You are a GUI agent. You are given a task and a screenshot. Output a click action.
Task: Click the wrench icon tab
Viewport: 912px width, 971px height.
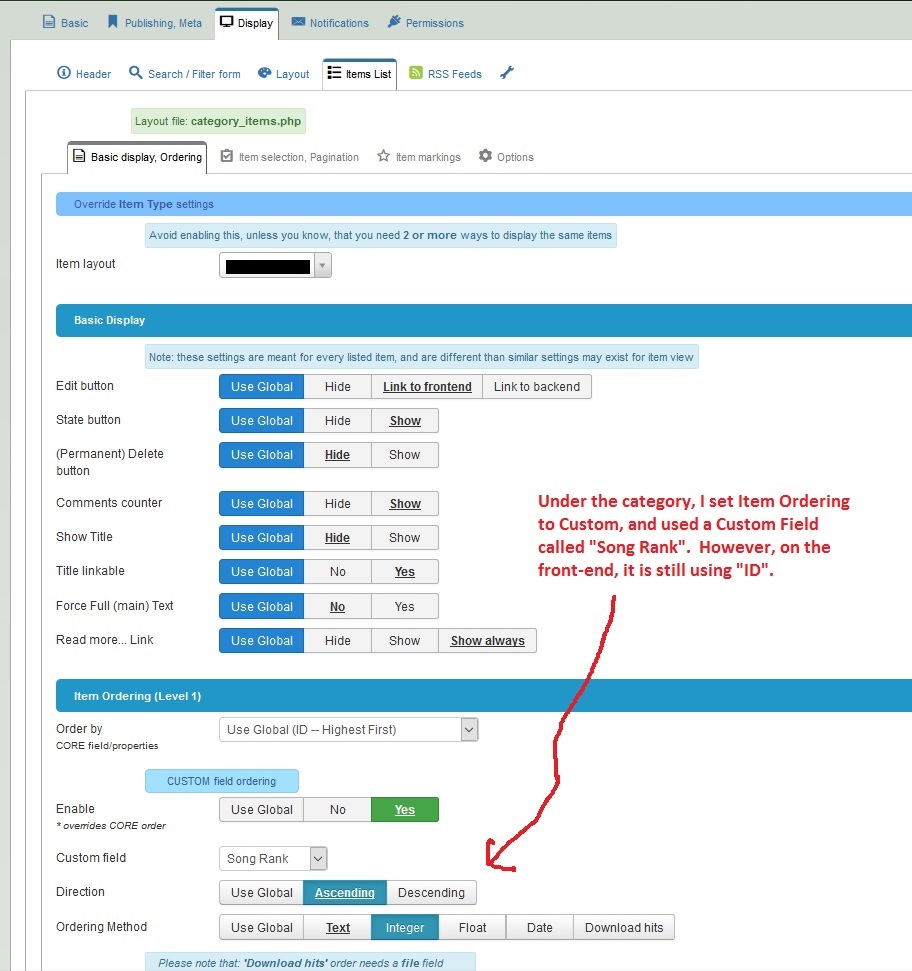(507, 73)
